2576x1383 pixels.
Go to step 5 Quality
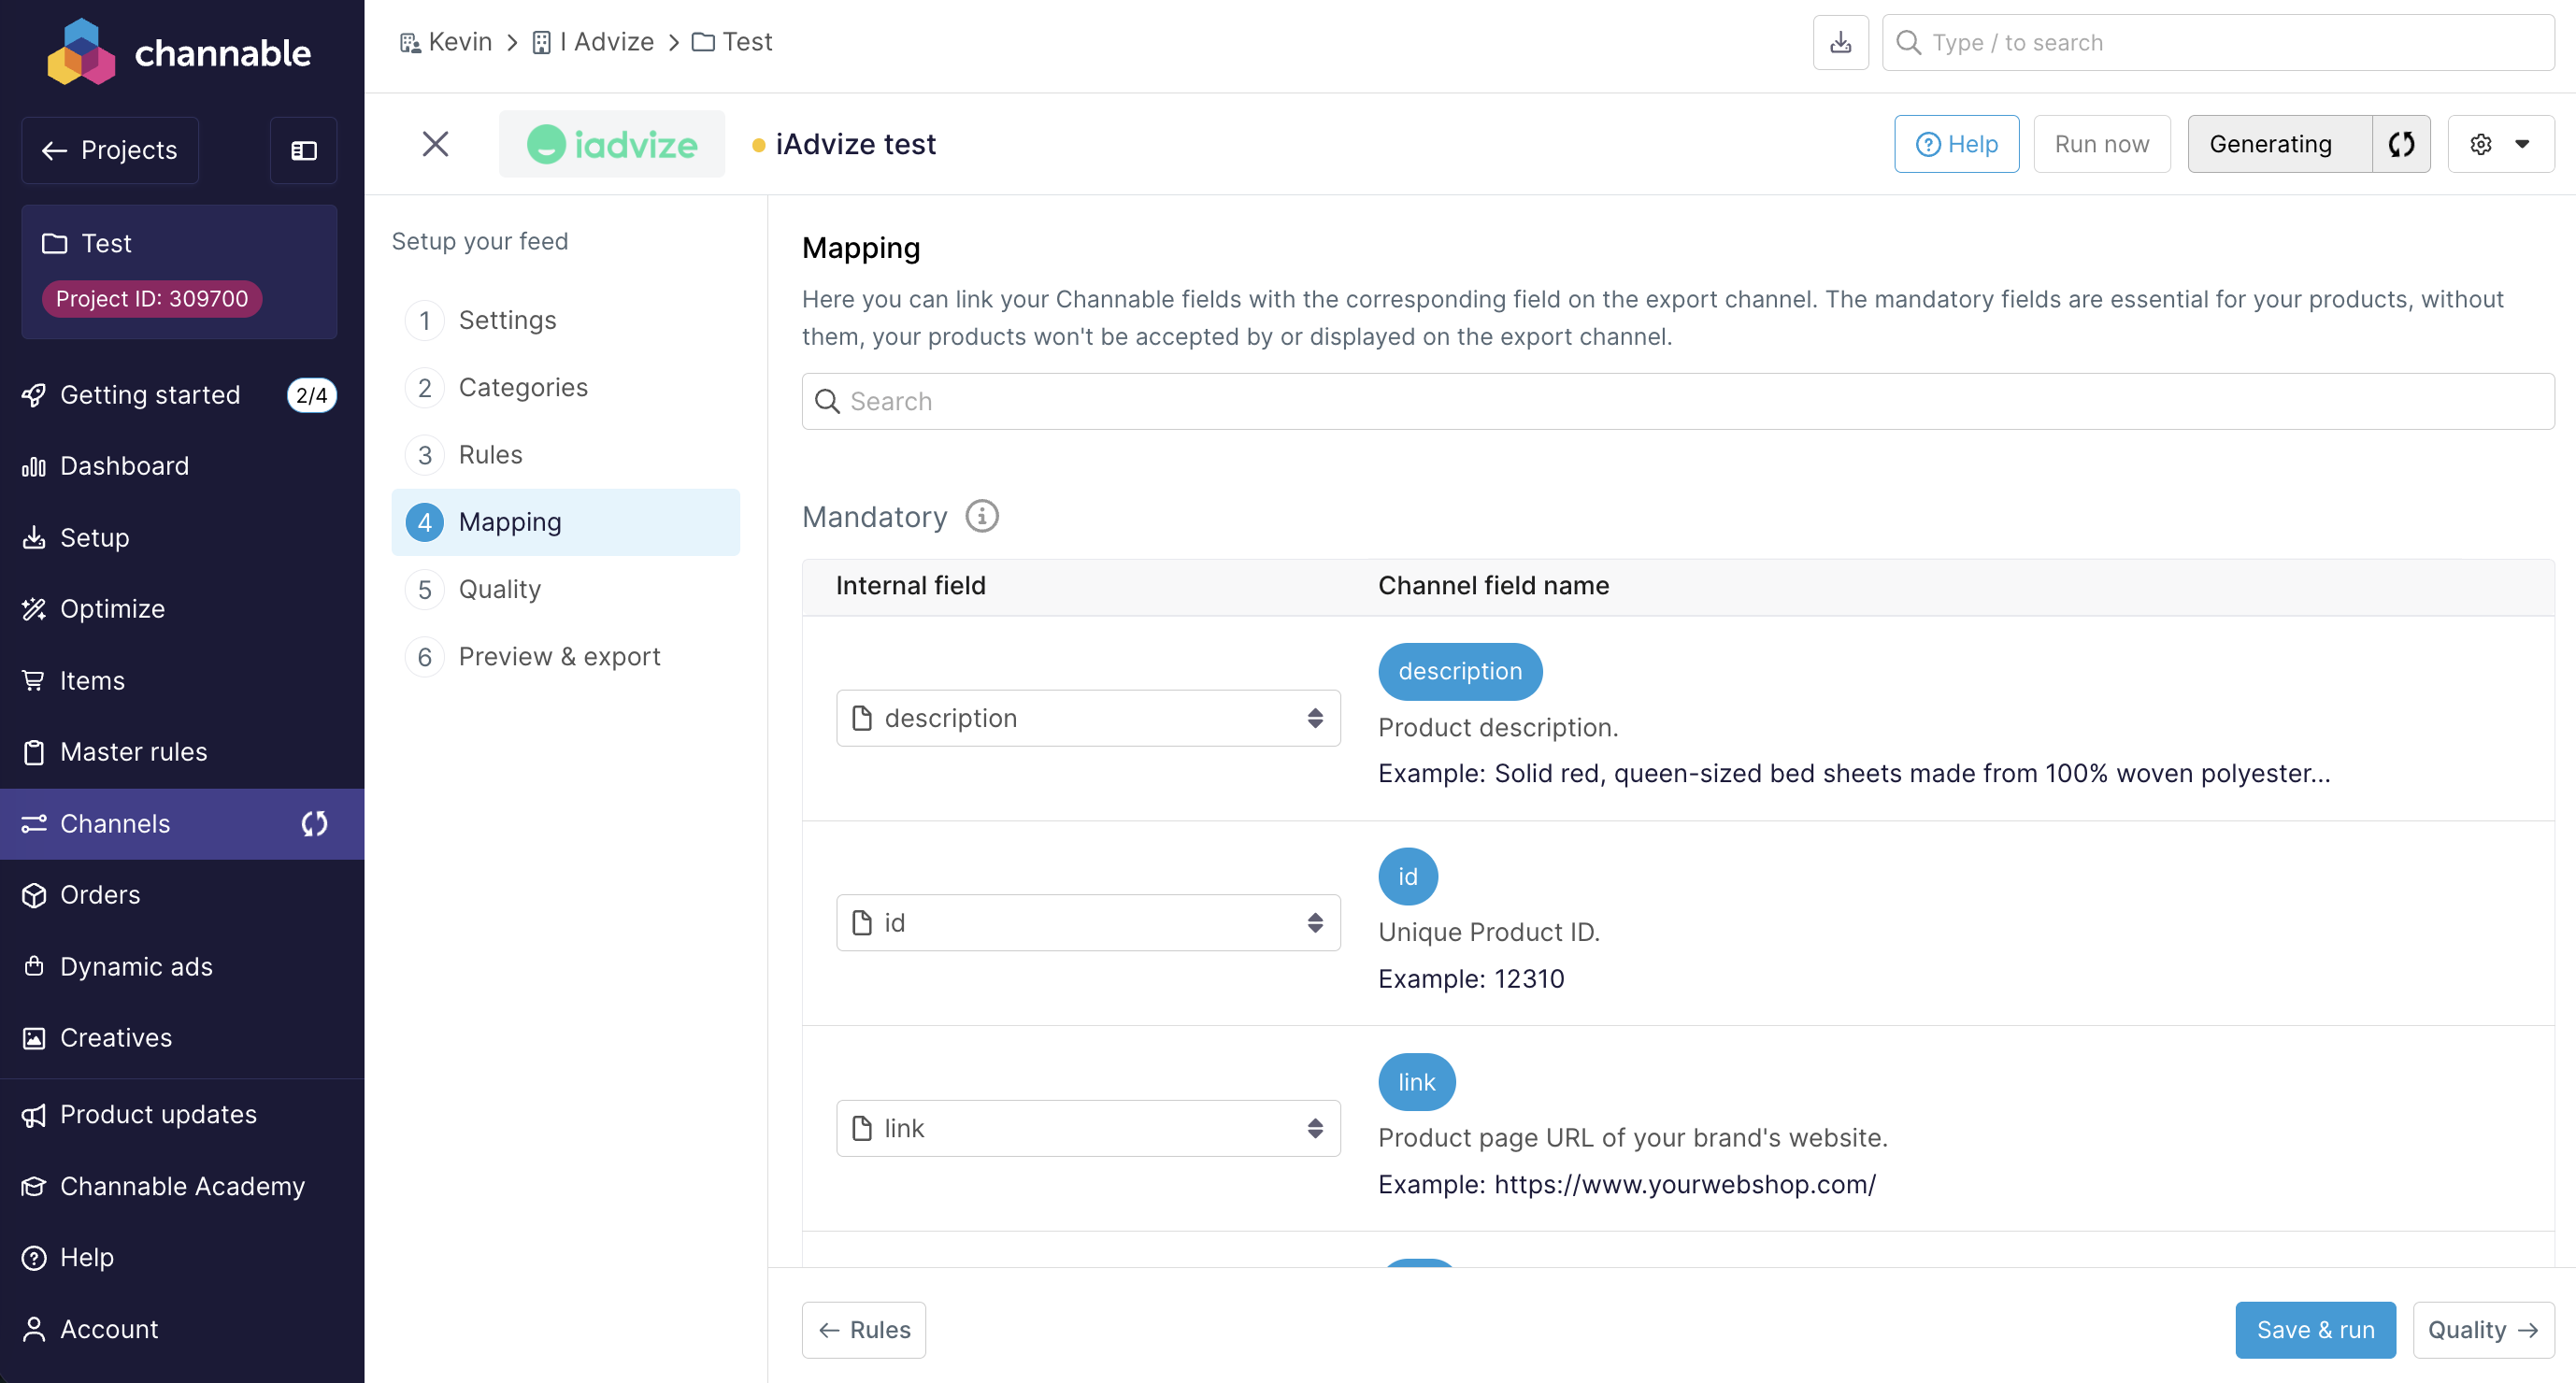coord(499,589)
